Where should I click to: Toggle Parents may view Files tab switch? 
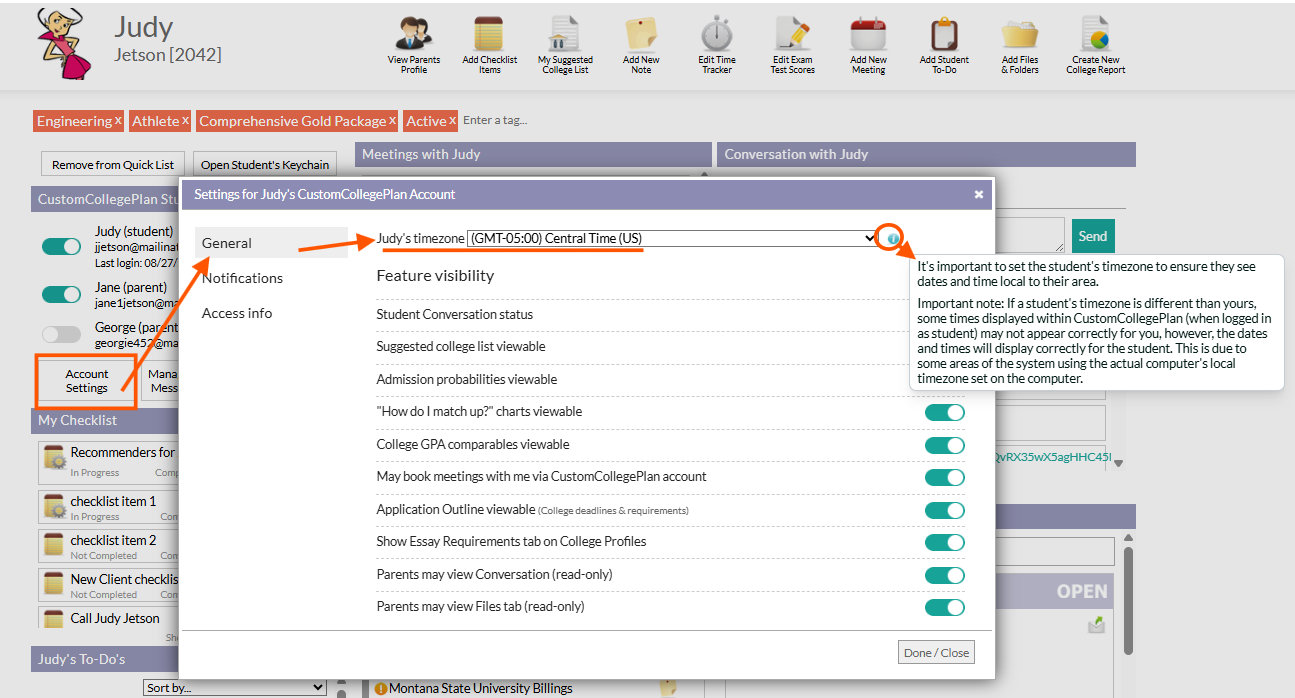click(945, 607)
